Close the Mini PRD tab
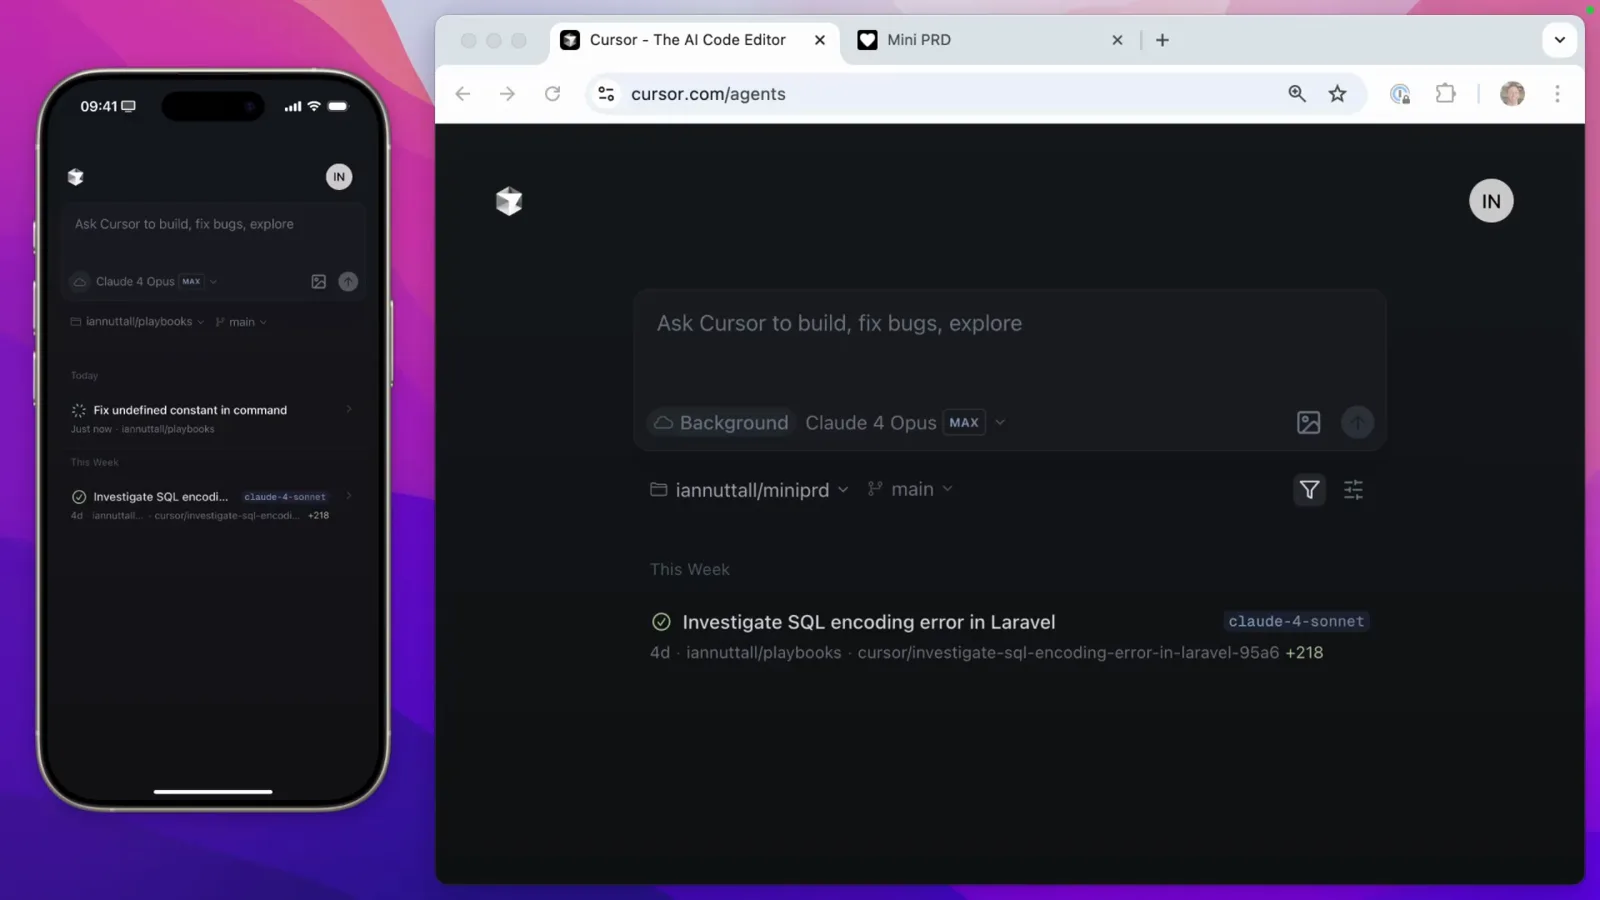This screenshot has height=900, width=1600. [x=1117, y=40]
